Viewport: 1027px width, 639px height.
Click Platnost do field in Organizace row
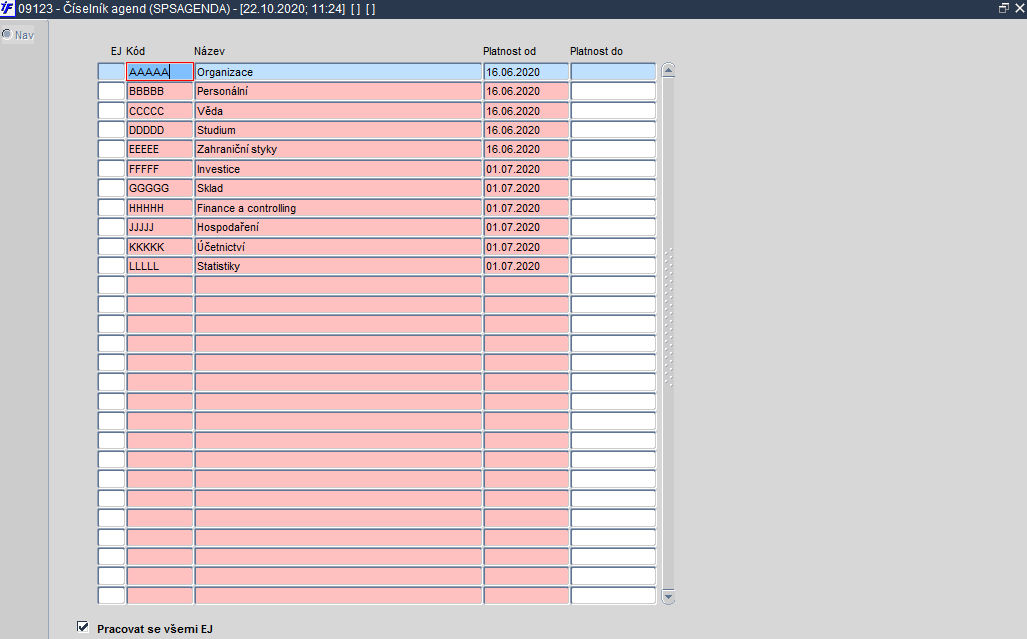[613, 72]
